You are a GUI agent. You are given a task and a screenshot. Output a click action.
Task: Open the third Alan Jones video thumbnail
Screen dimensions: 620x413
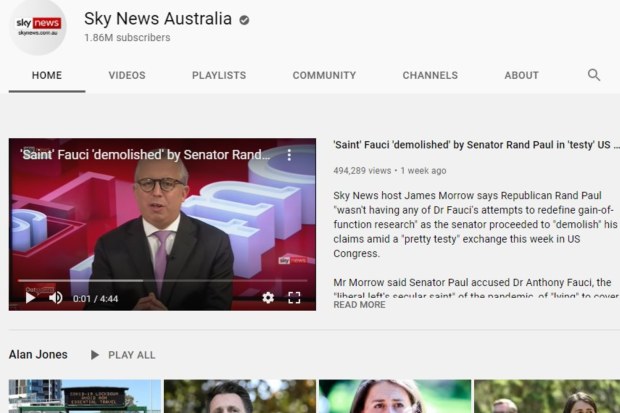point(395,396)
